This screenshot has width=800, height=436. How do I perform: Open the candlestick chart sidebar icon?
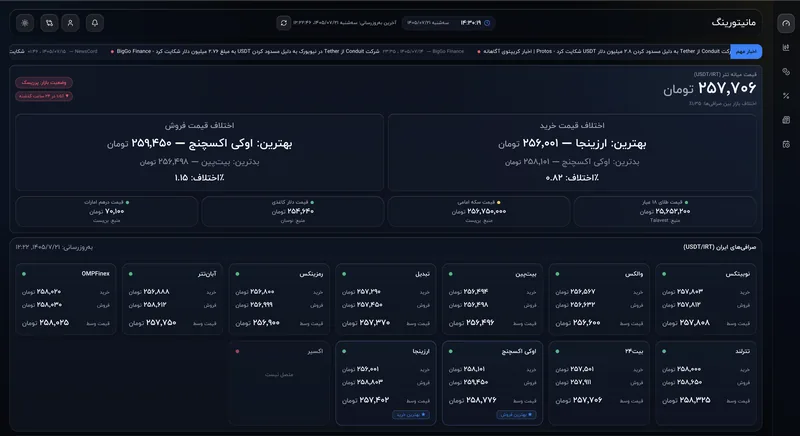coord(786,47)
